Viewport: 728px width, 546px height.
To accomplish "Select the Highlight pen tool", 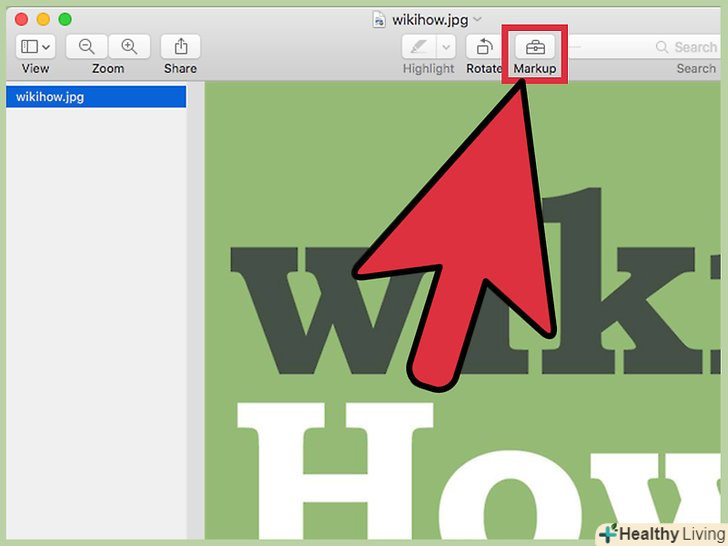I will (x=419, y=46).
